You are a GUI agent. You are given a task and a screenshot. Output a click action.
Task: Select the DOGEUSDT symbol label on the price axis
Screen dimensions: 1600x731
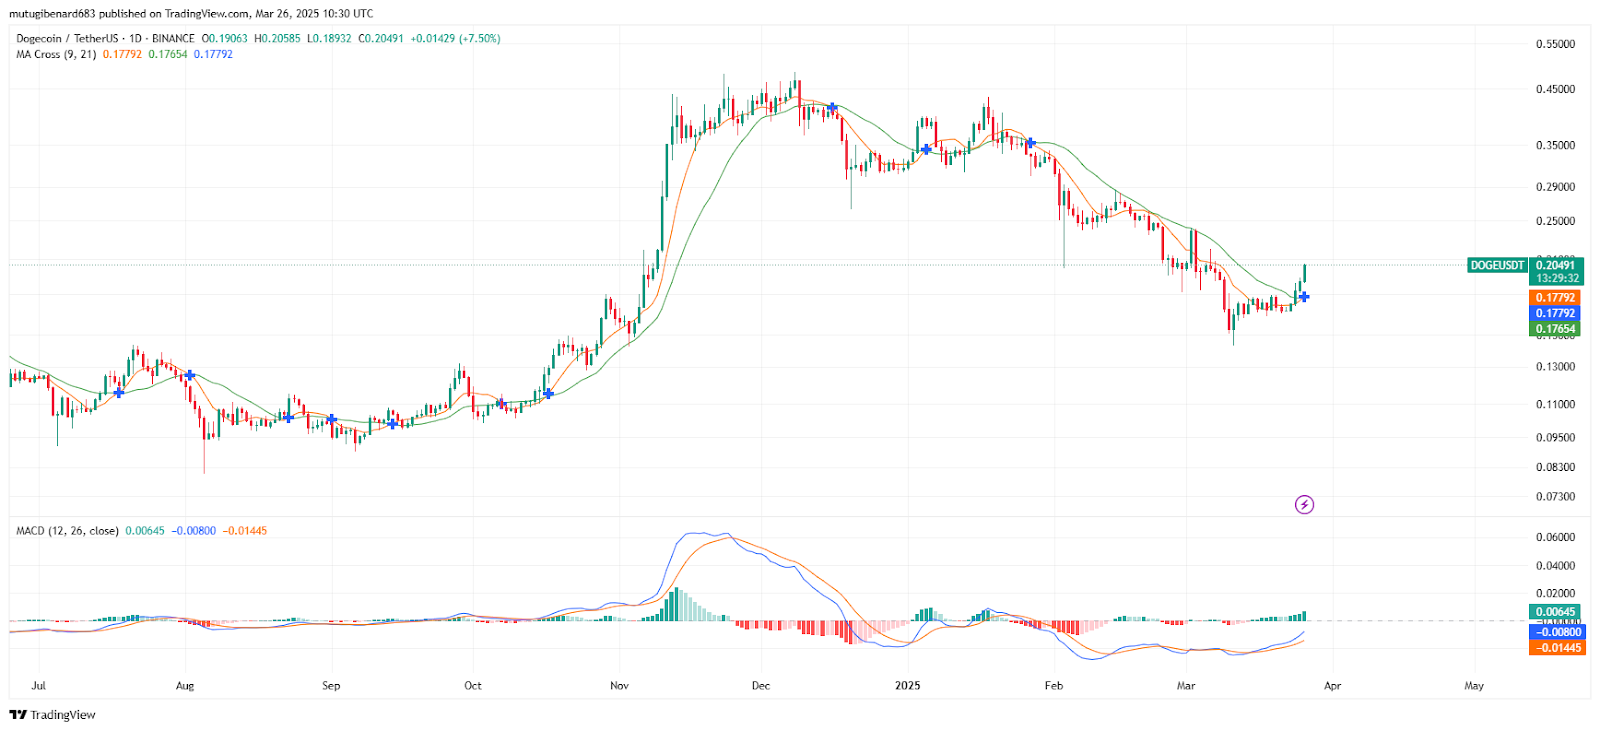click(x=1497, y=265)
